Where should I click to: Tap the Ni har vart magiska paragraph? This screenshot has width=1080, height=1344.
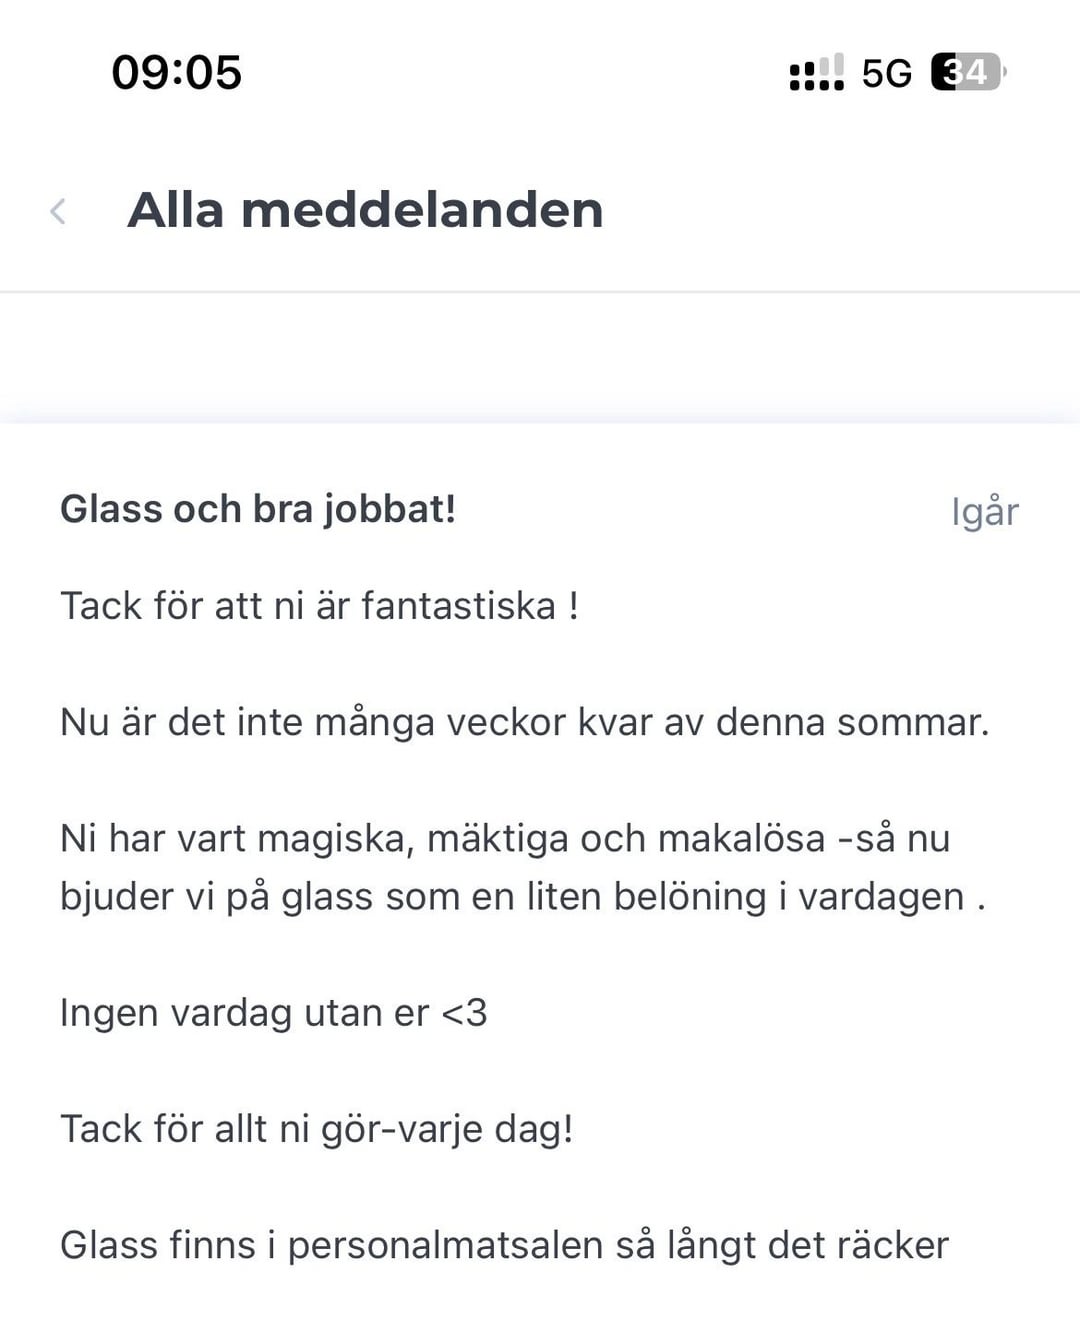pos(523,867)
